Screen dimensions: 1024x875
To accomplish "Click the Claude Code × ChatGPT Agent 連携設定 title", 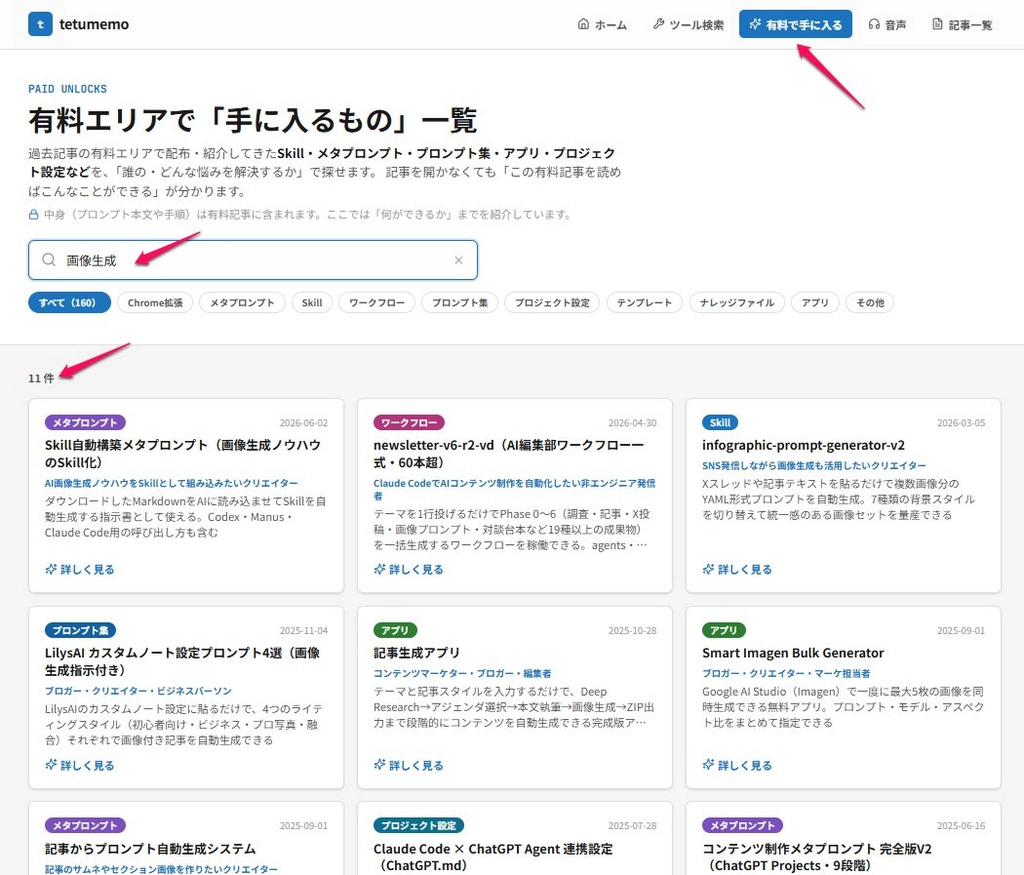I will 493,857.
